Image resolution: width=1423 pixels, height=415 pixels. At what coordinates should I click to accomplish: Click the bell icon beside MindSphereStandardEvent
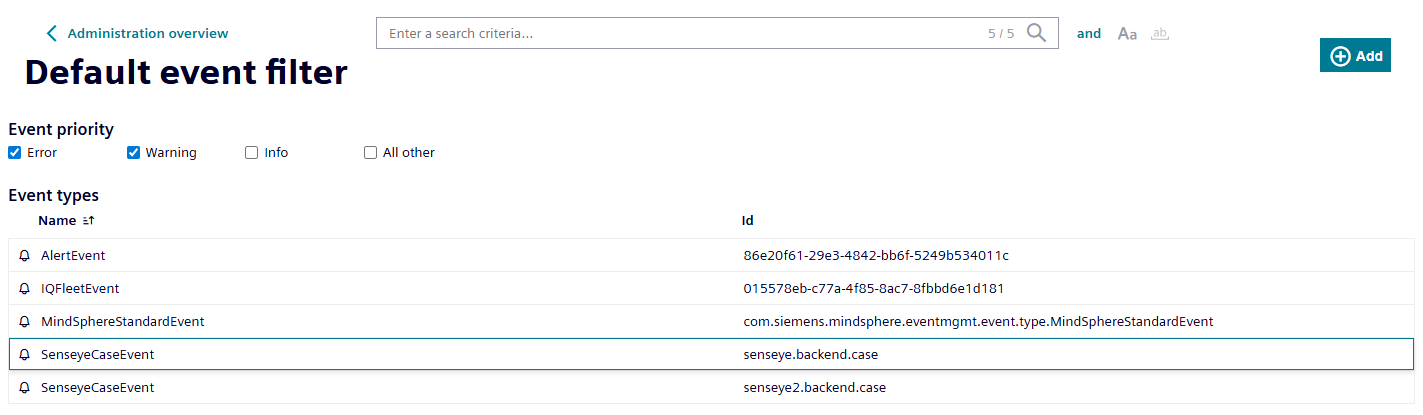[x=24, y=322]
